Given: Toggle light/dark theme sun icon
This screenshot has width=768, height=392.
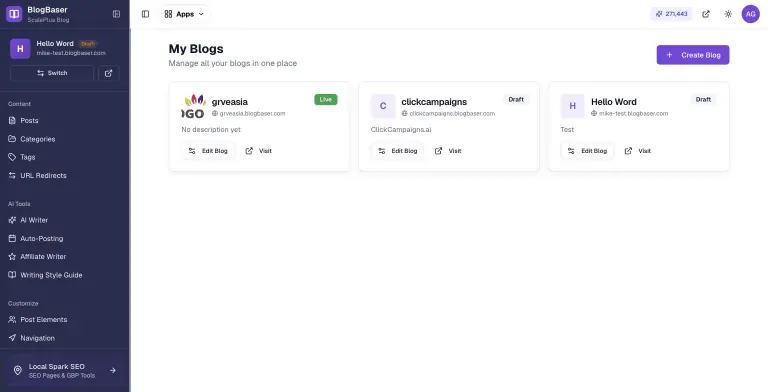Looking at the screenshot, I should click(x=728, y=14).
